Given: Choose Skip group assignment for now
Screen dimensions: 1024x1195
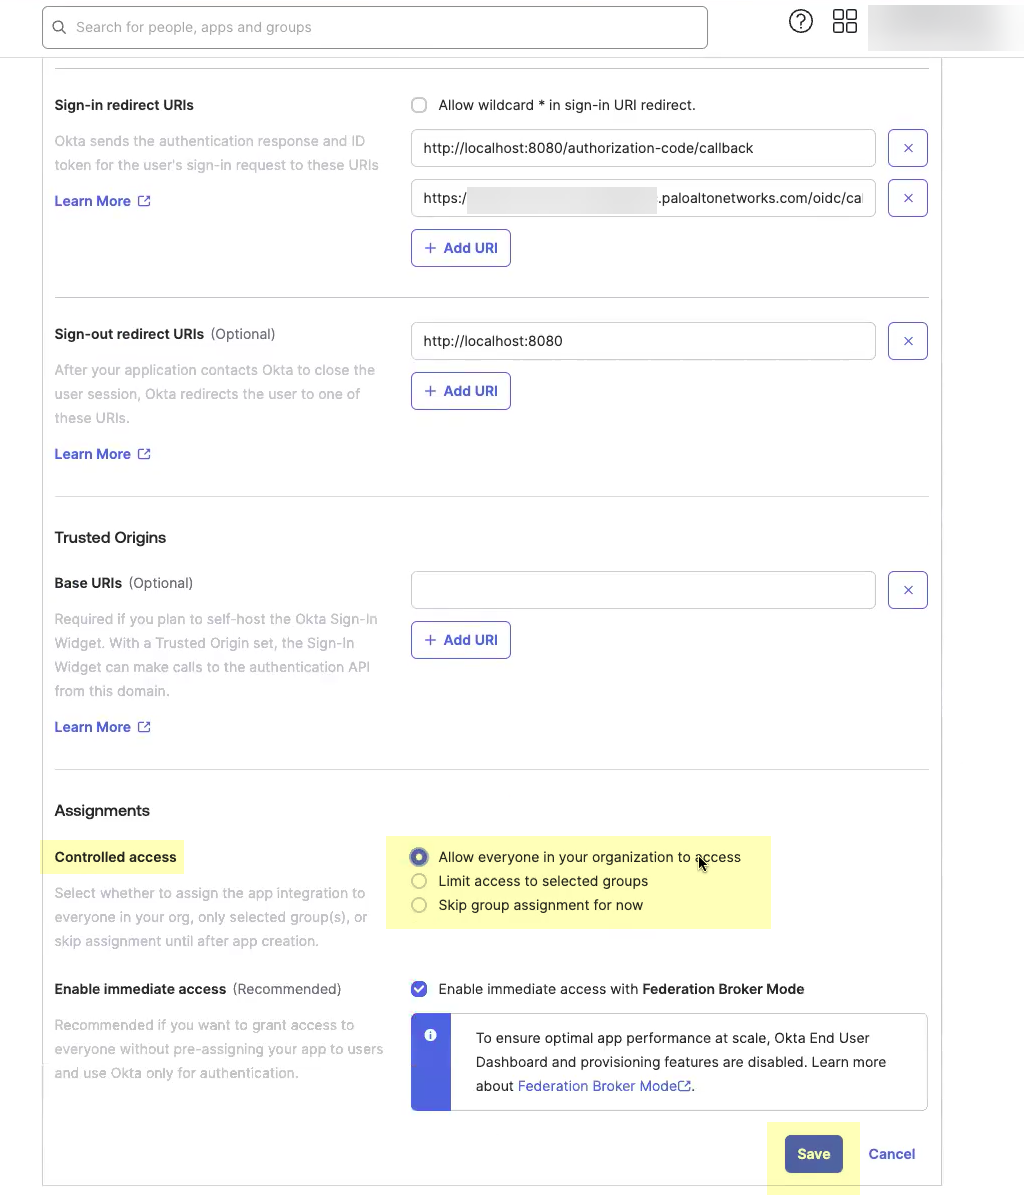Looking at the screenshot, I should (x=419, y=905).
